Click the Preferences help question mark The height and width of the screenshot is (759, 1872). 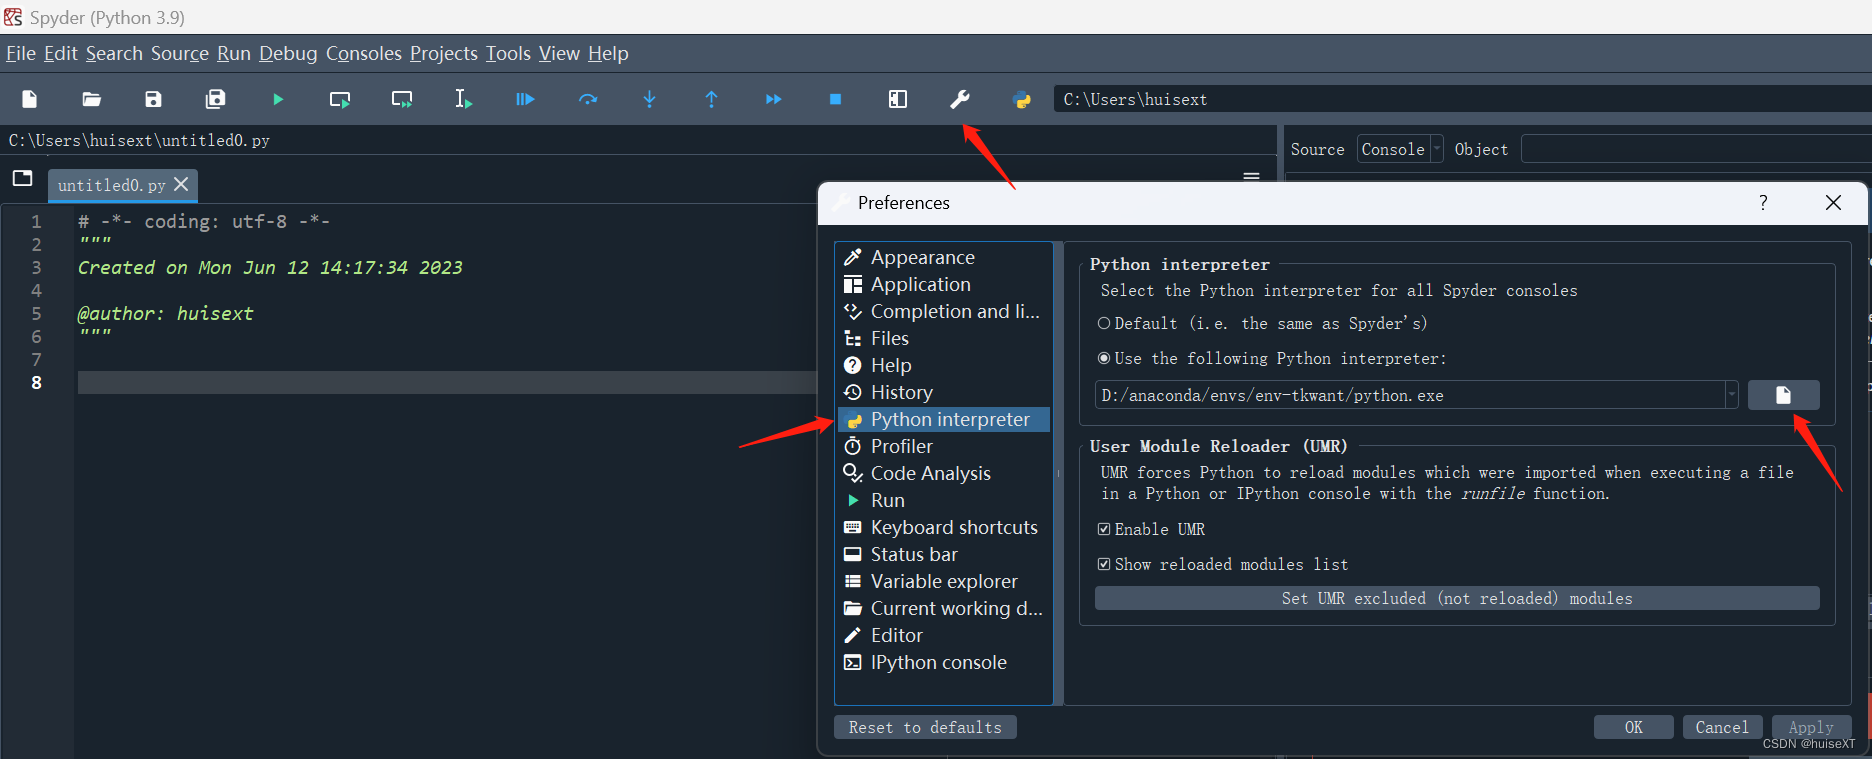coord(1763,203)
